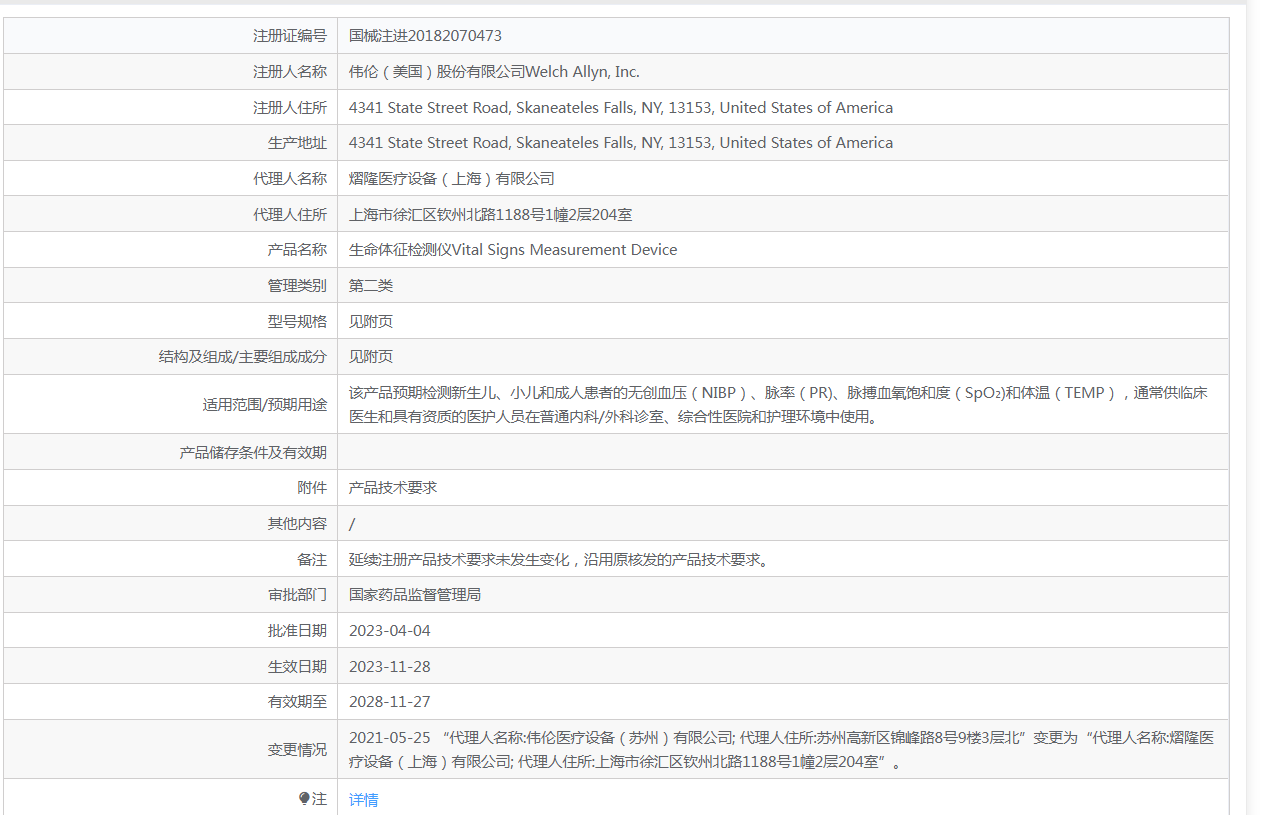Click the lightbulb icon beside 注
Screen dimensions: 1277x815
(x=304, y=799)
